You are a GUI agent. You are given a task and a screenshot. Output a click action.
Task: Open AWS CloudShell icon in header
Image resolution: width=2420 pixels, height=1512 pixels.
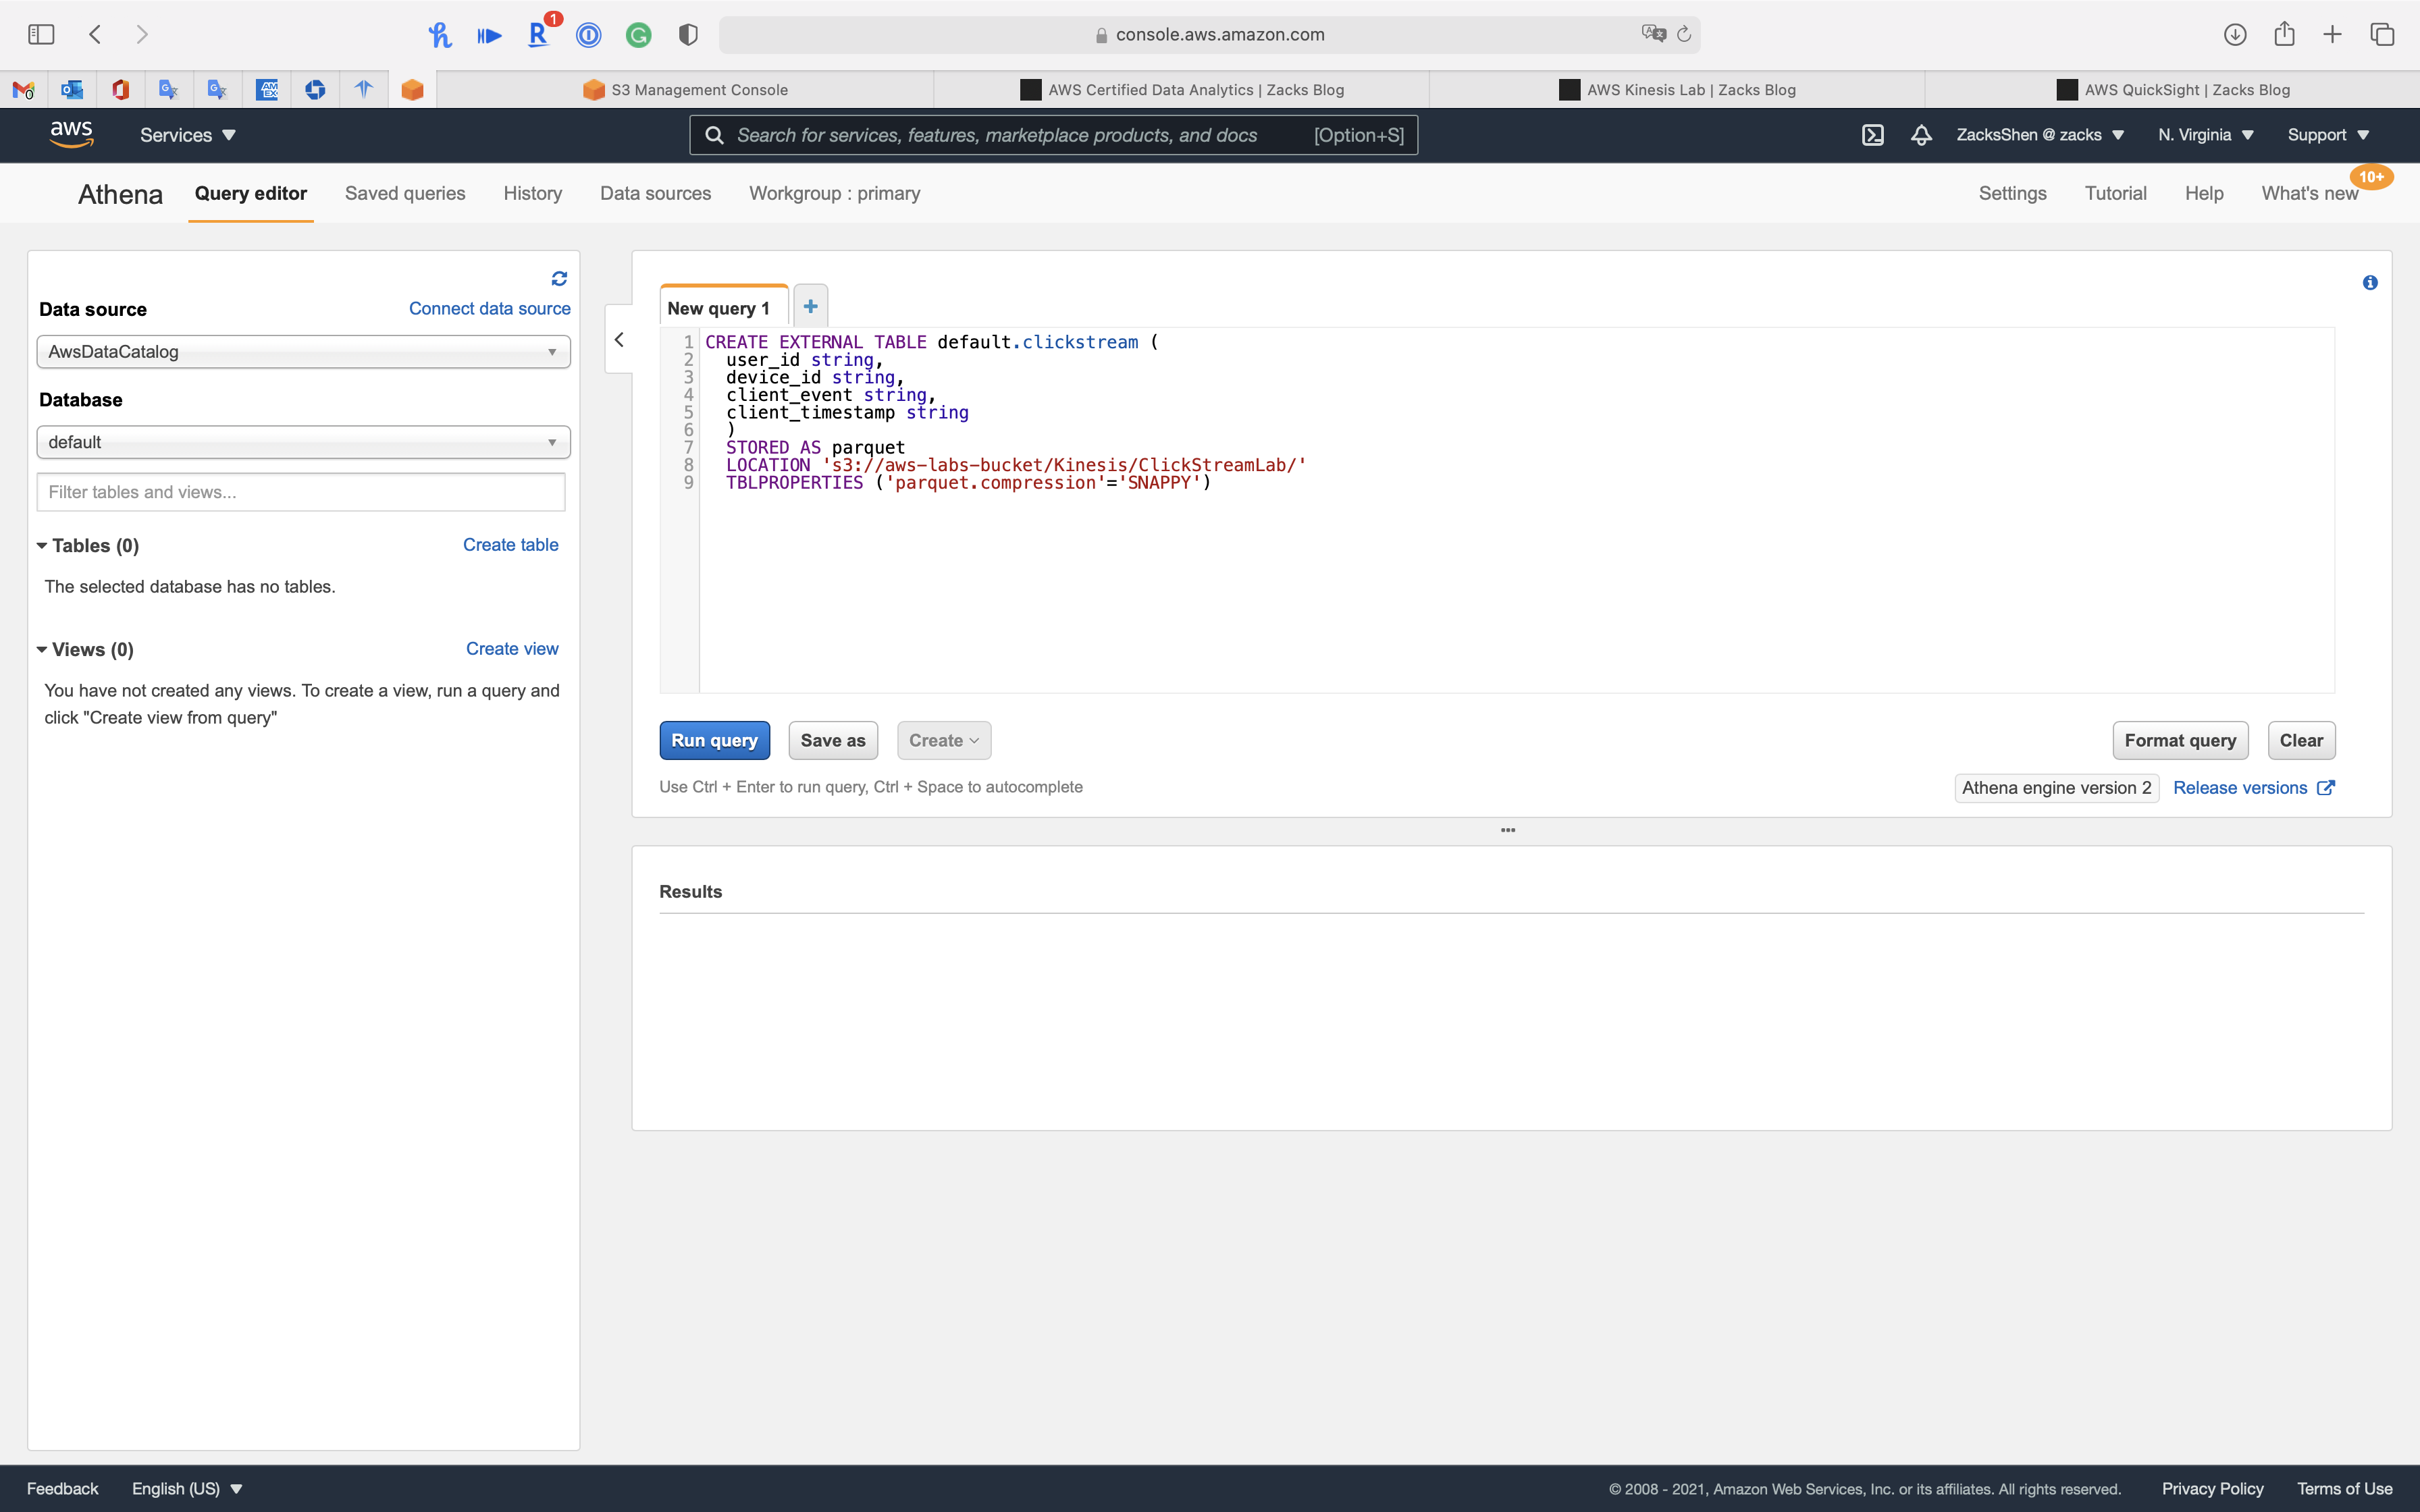[1872, 135]
